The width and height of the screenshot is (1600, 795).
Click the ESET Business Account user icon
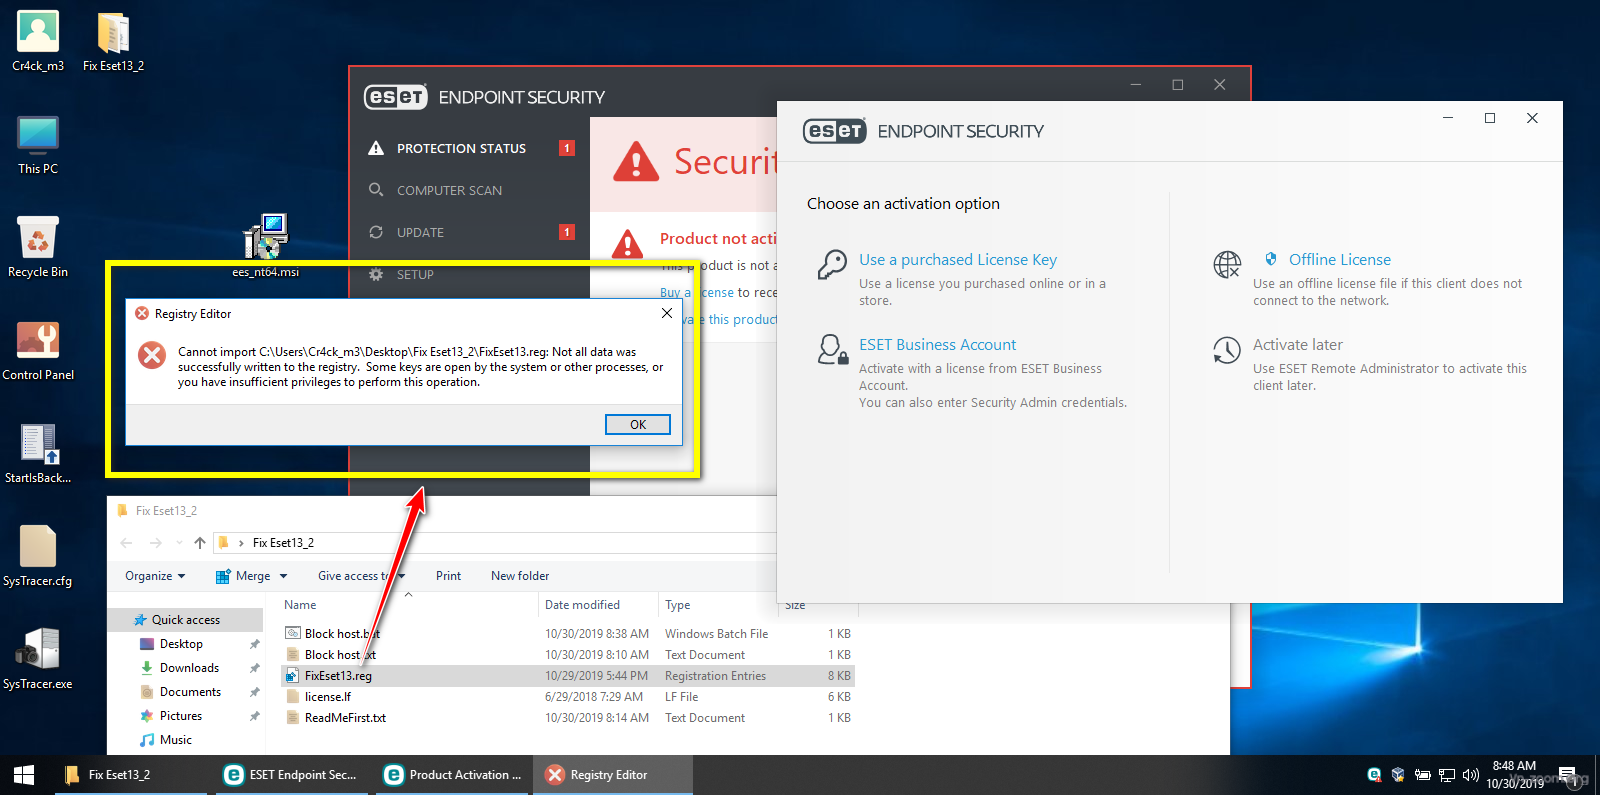[831, 350]
